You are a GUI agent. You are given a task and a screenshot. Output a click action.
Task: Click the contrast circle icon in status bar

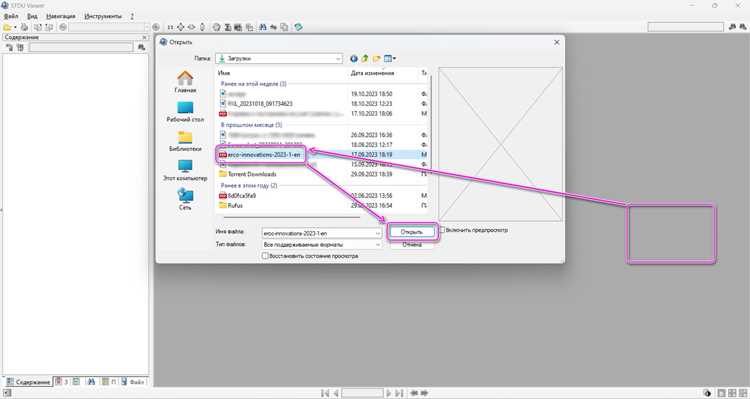(708, 393)
